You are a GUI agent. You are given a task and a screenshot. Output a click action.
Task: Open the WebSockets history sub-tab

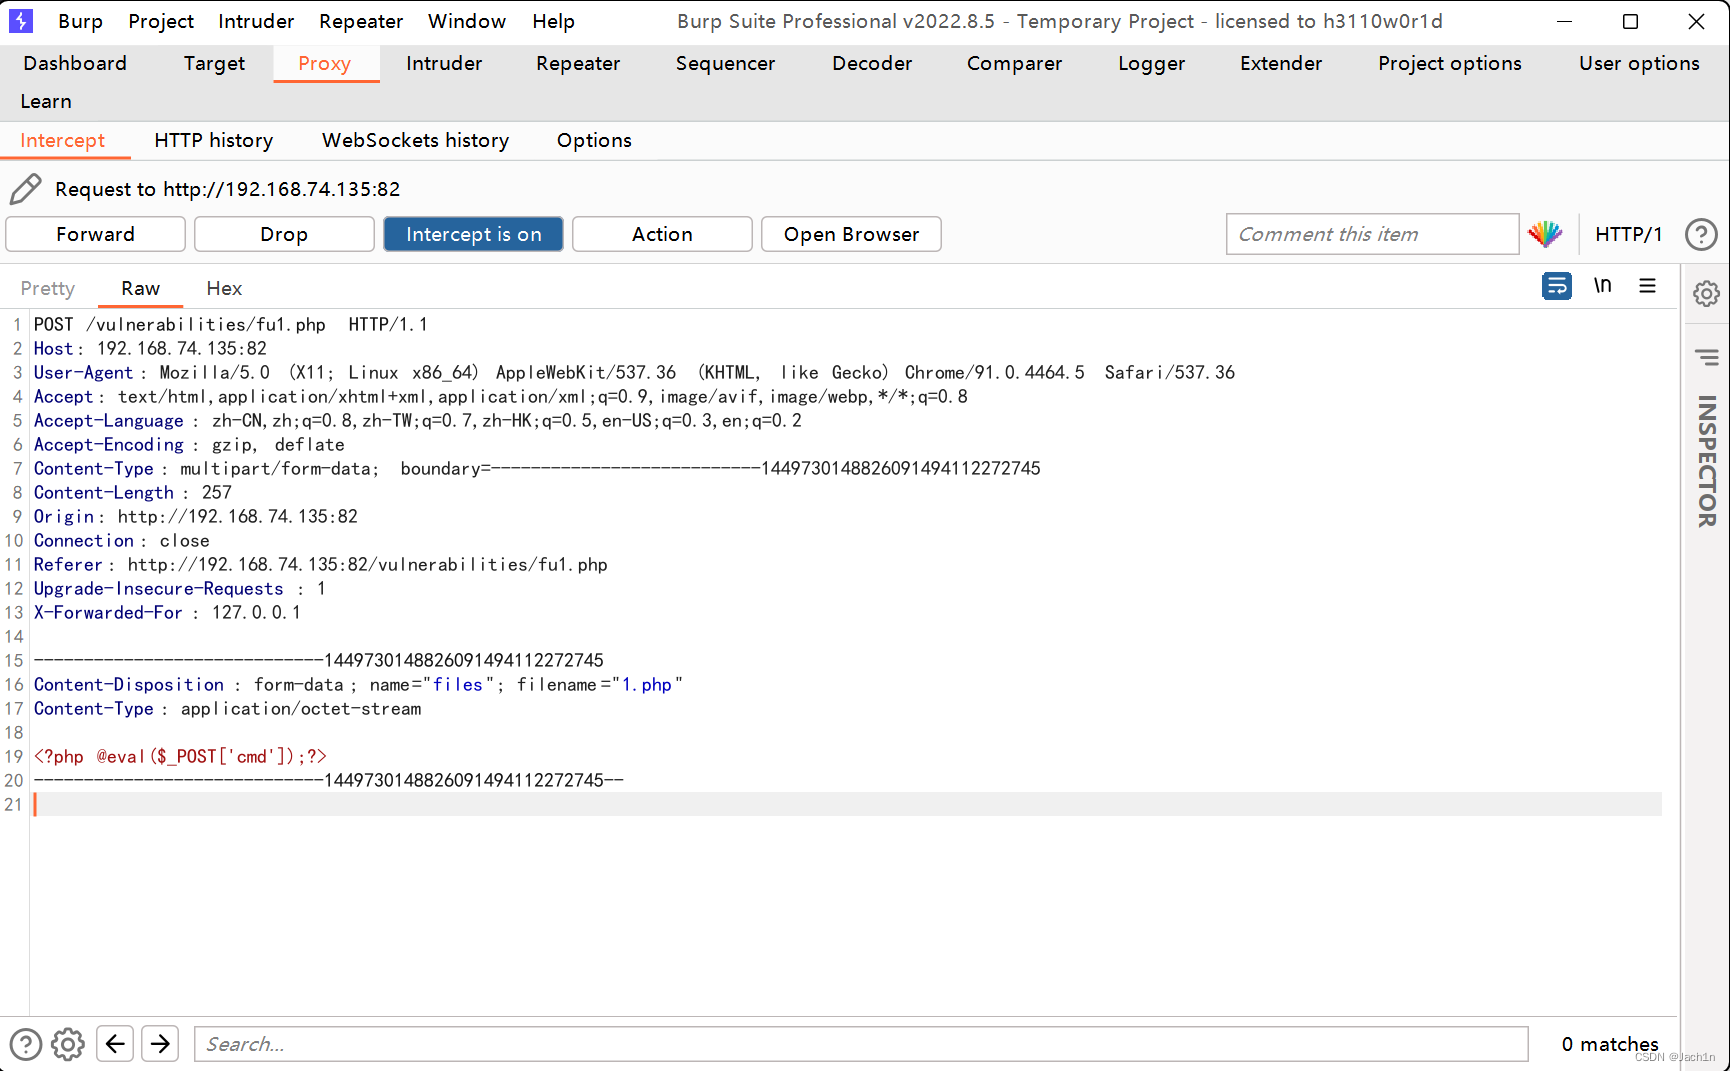click(415, 140)
